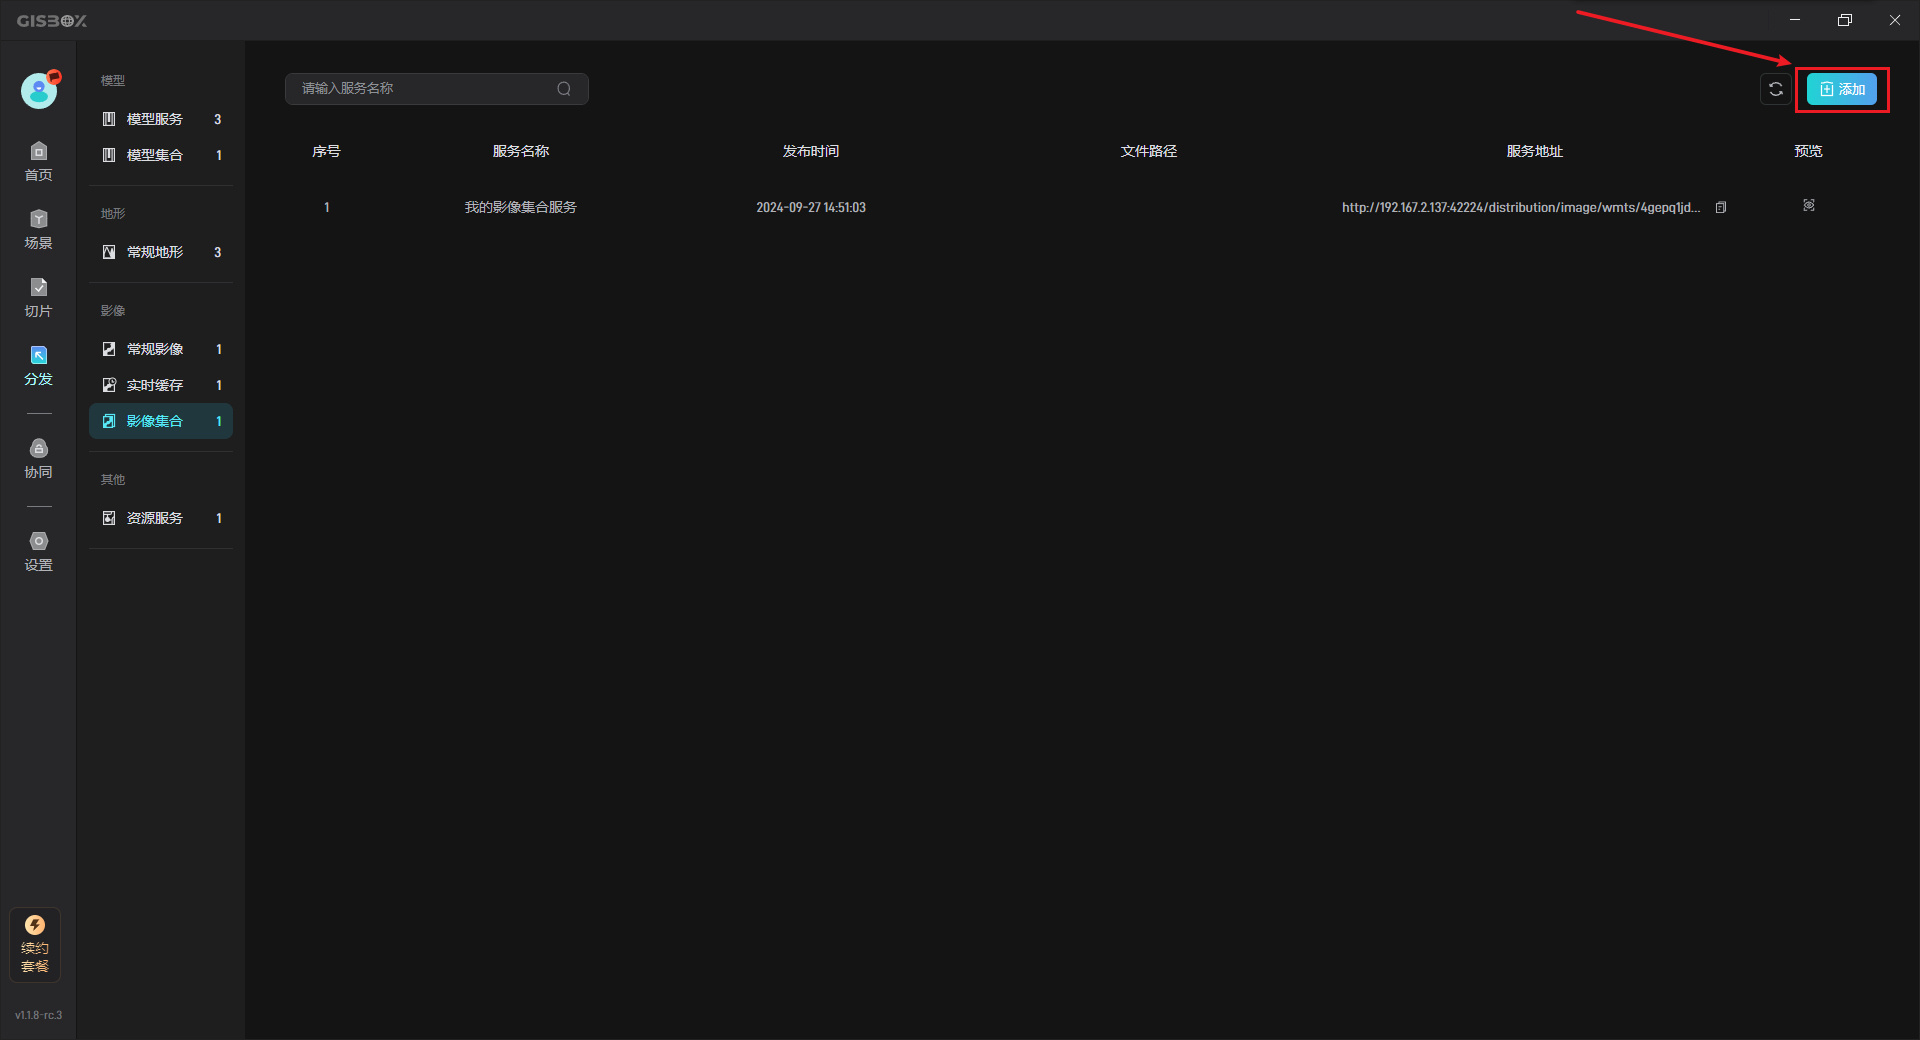Open 常规地形 list
Image resolution: width=1920 pixels, height=1040 pixels.
tap(161, 252)
